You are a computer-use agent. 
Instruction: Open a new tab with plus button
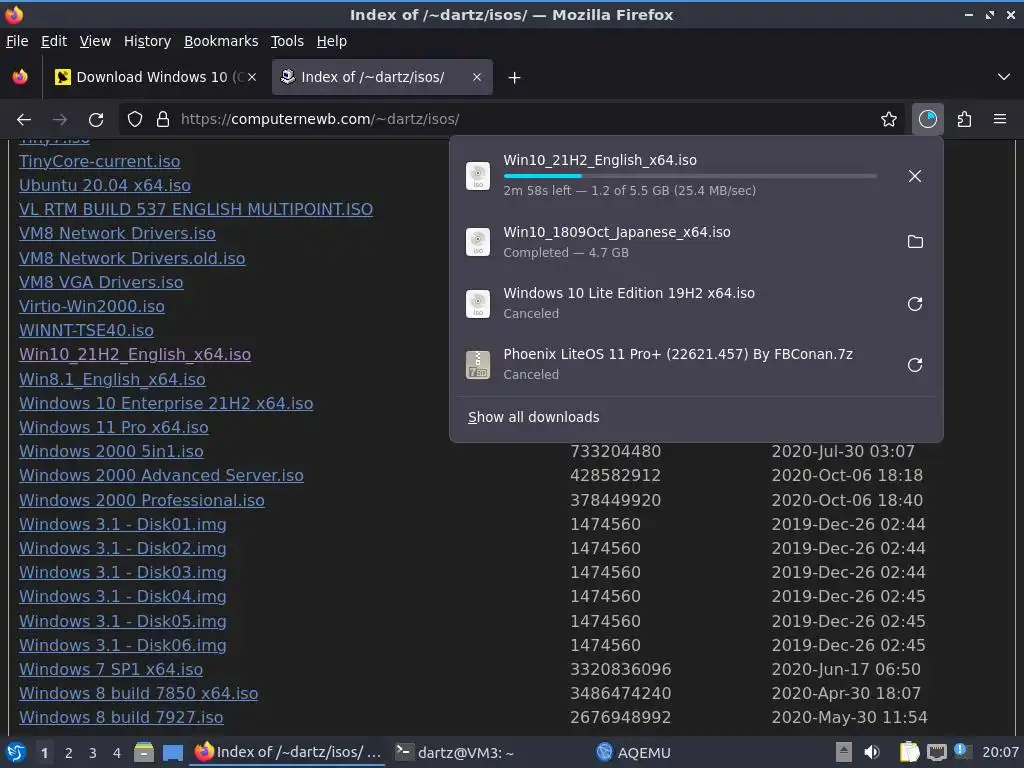click(x=515, y=78)
